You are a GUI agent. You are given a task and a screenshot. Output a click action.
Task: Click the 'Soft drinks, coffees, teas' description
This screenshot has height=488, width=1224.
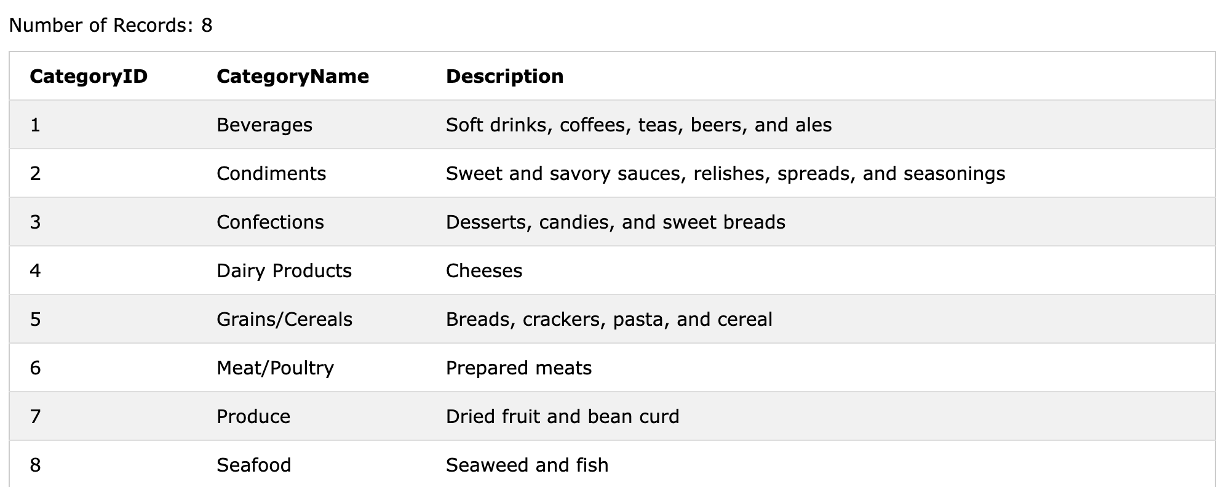click(x=638, y=125)
